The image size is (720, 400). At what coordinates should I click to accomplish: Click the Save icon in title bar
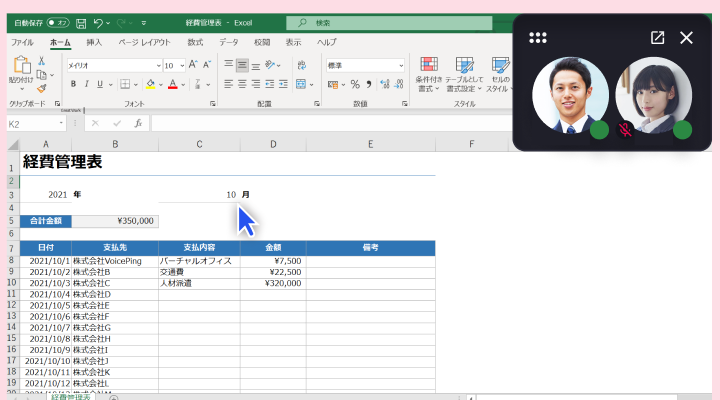pos(79,21)
